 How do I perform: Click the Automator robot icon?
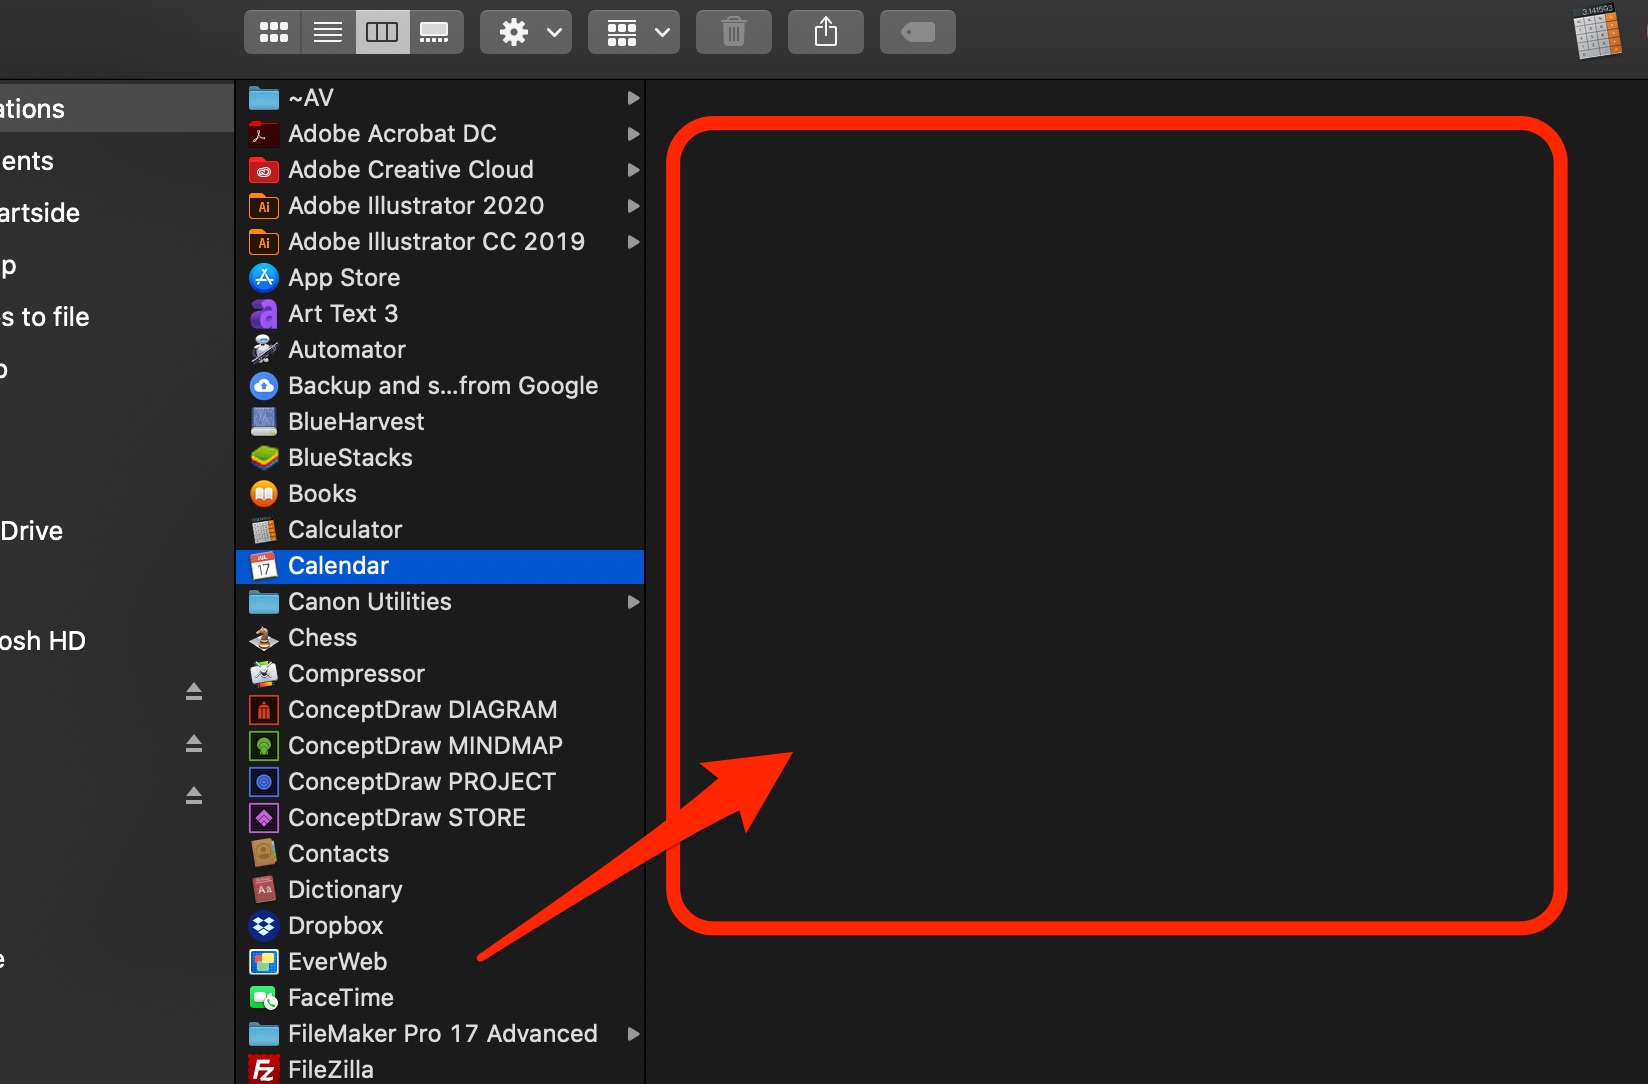264,350
